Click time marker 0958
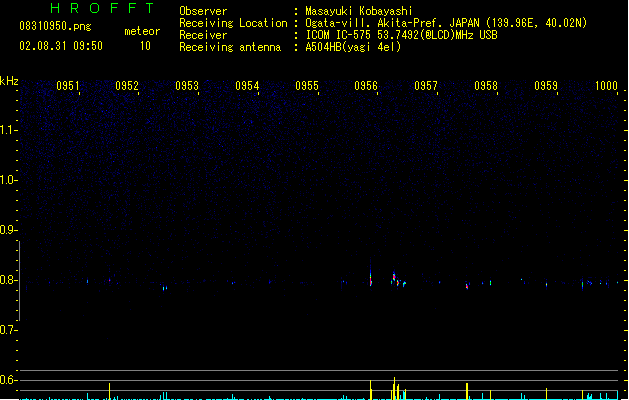Image resolution: width=629 pixels, height=400 pixels. point(486,86)
